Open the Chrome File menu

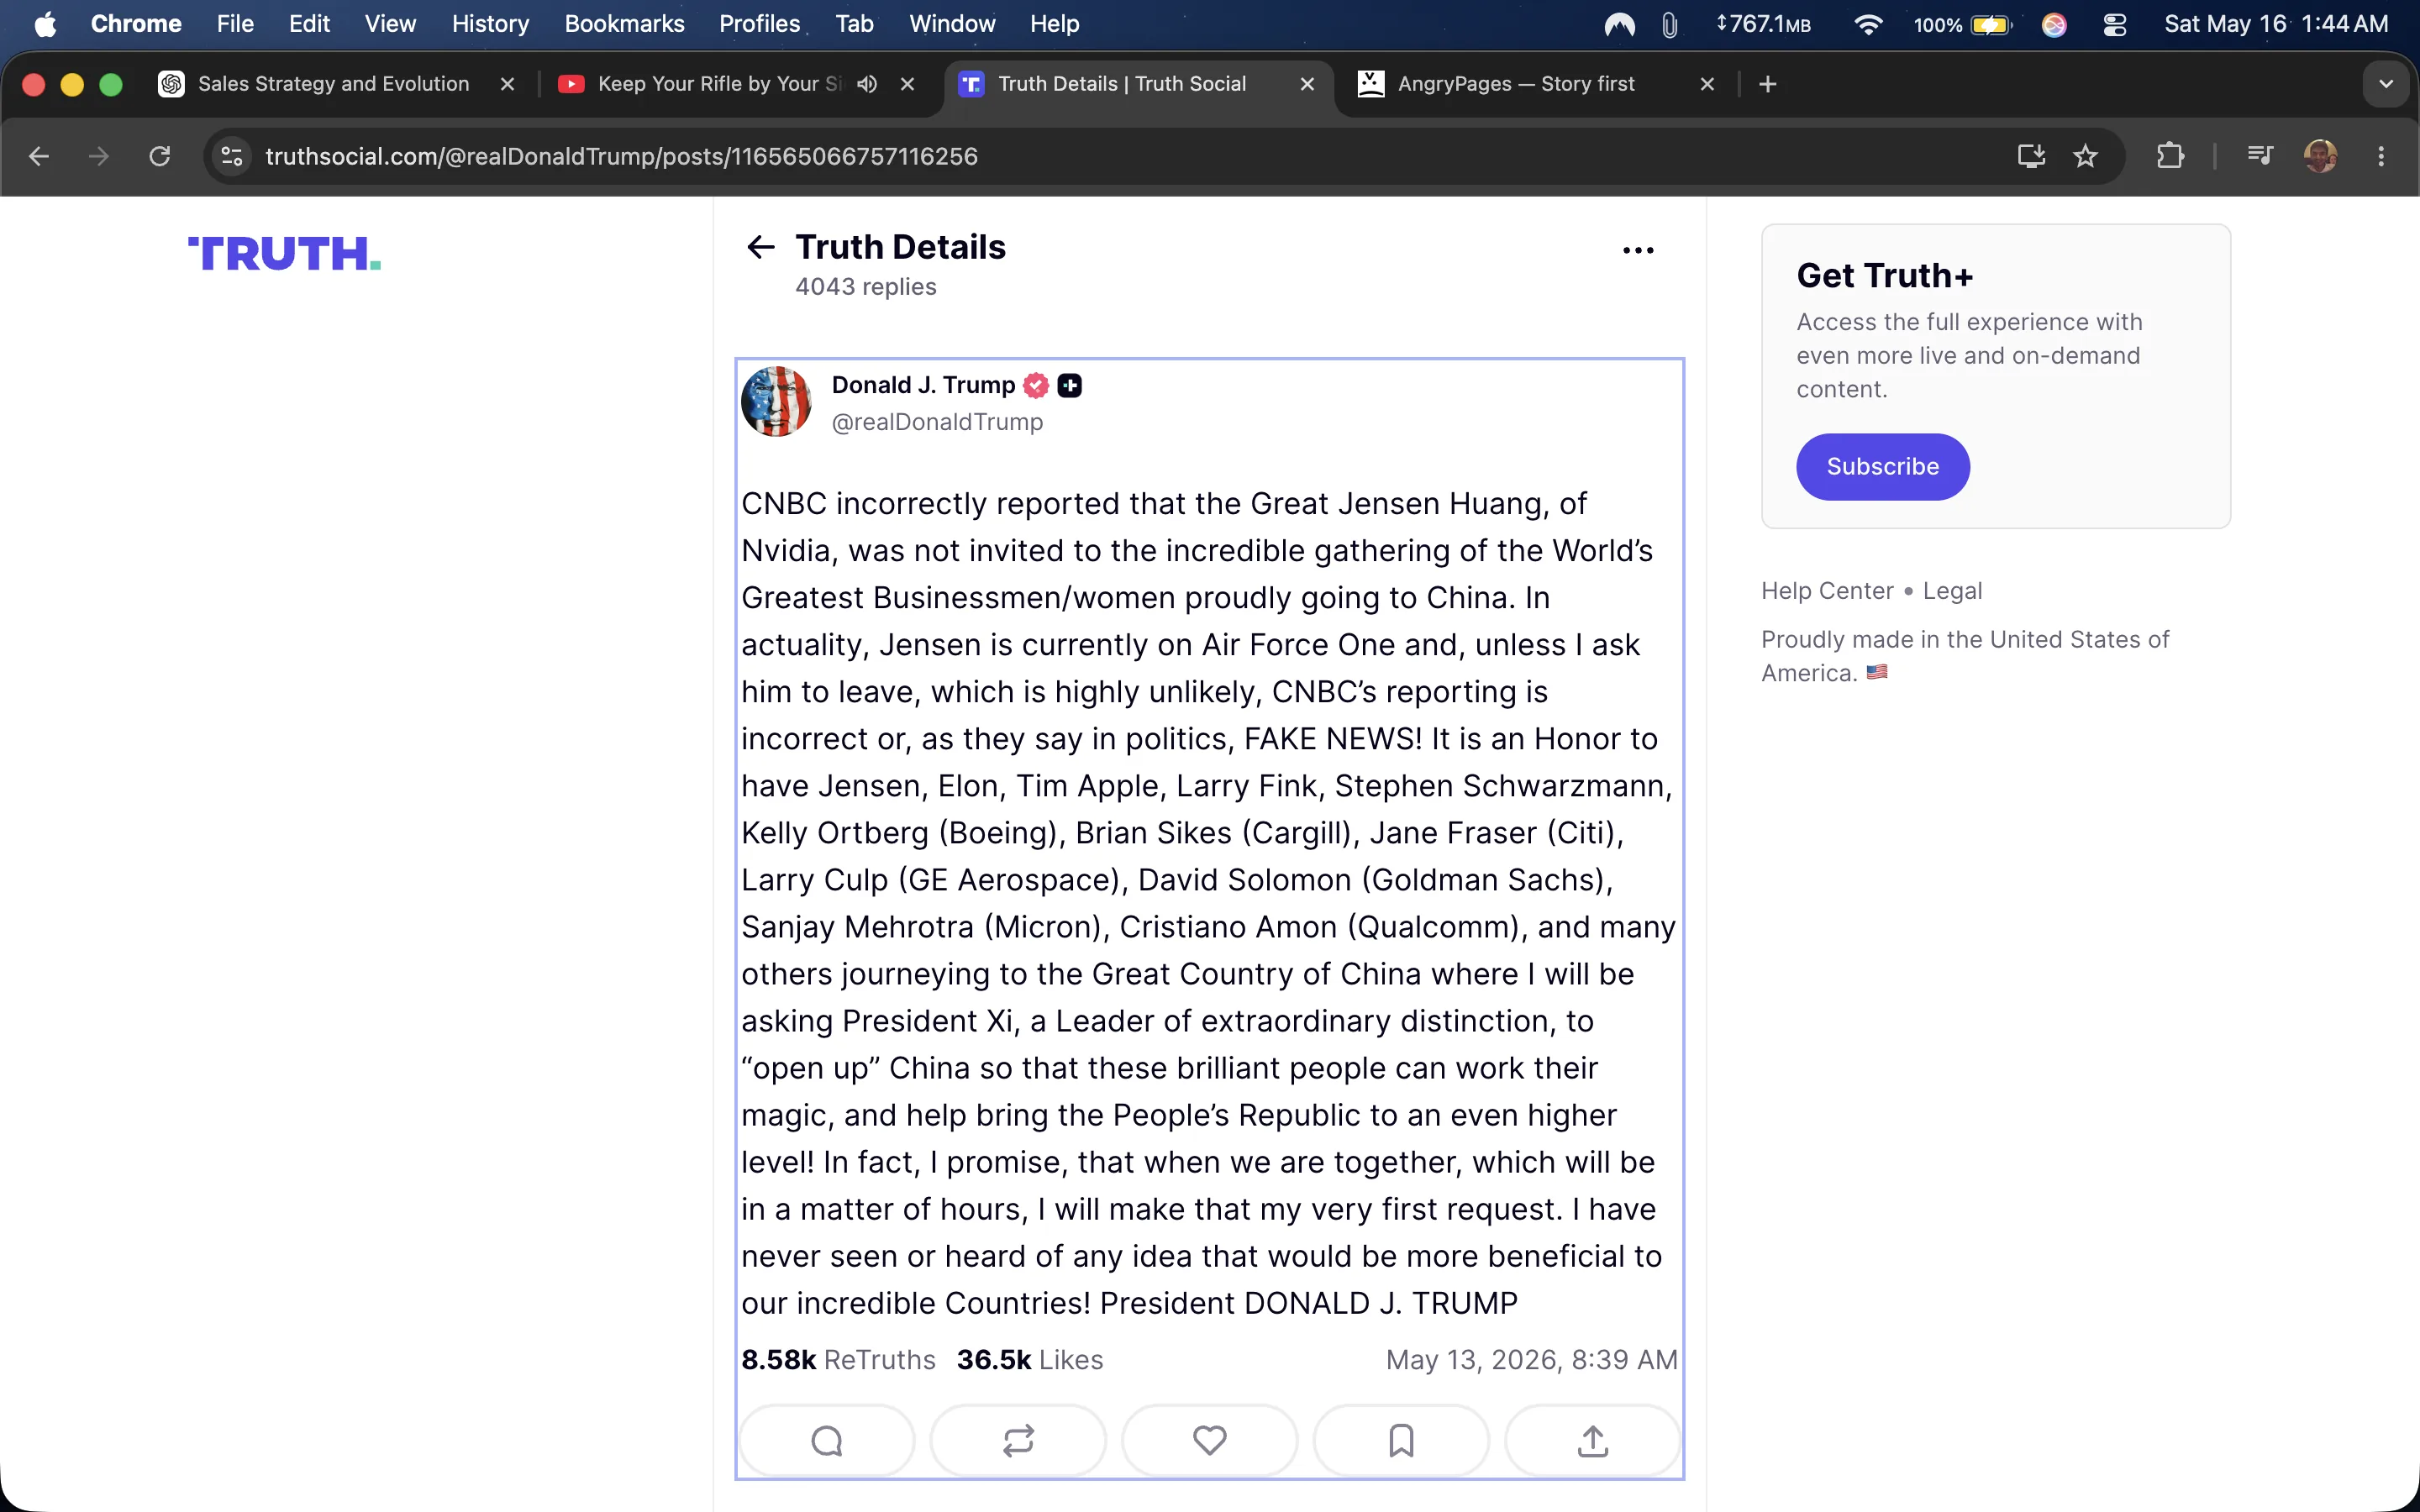(235, 24)
